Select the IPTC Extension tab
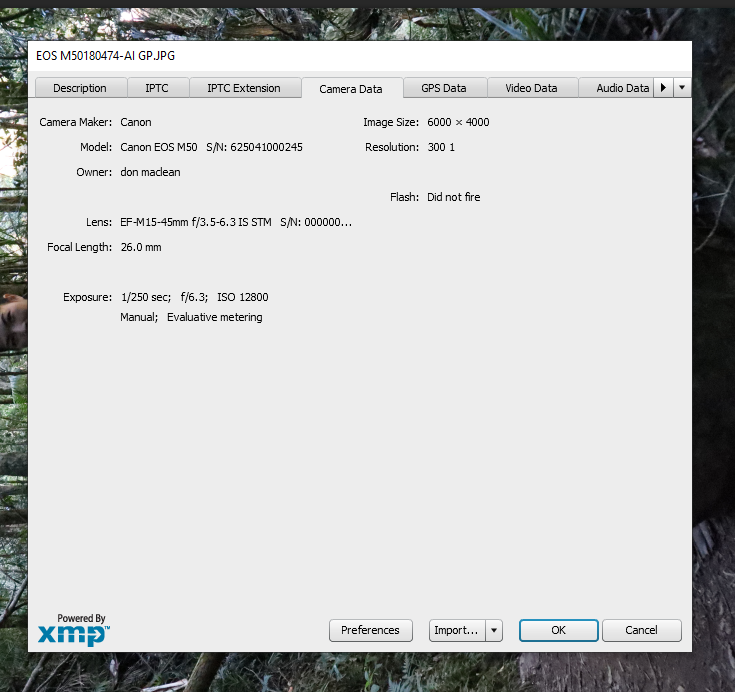The height and width of the screenshot is (692, 735). tap(244, 88)
